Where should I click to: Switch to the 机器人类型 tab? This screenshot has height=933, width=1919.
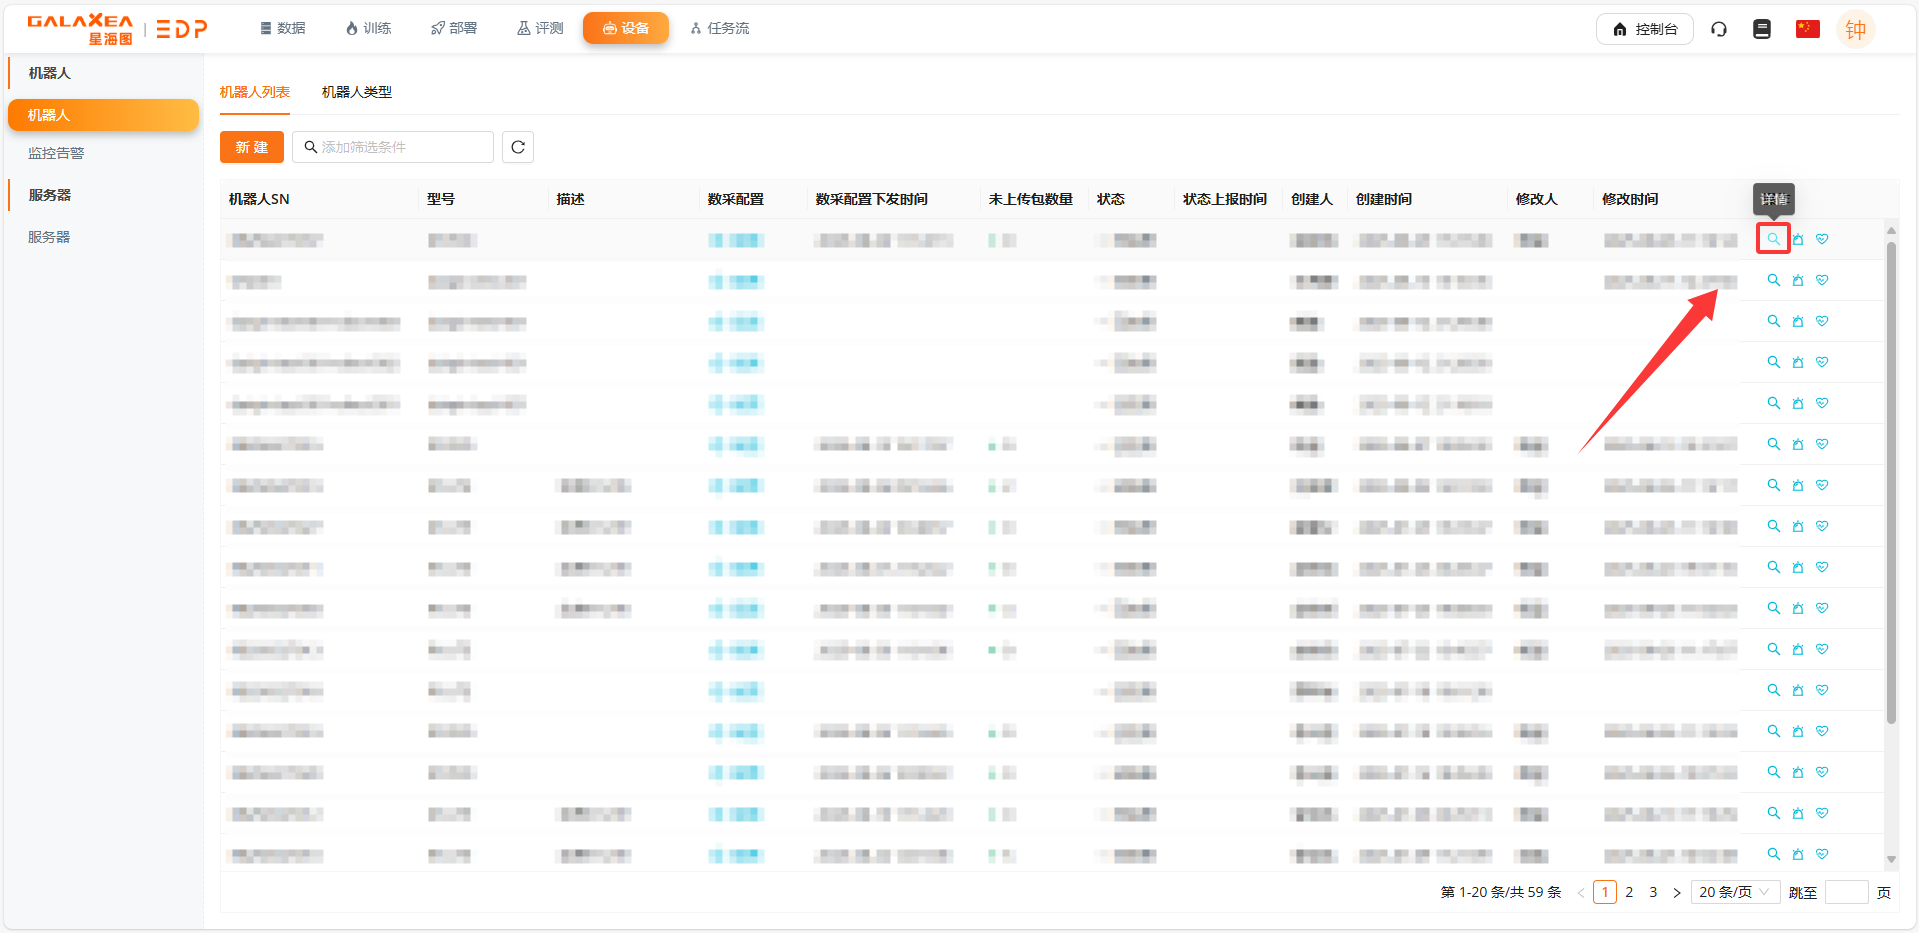(357, 92)
